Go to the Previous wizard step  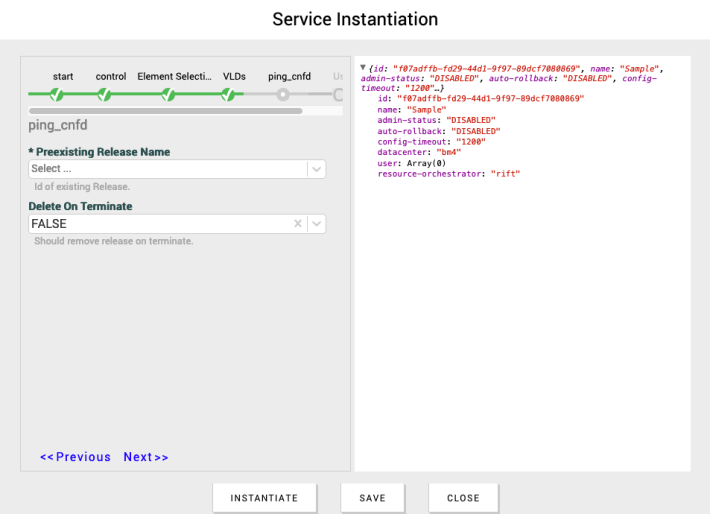tap(75, 457)
